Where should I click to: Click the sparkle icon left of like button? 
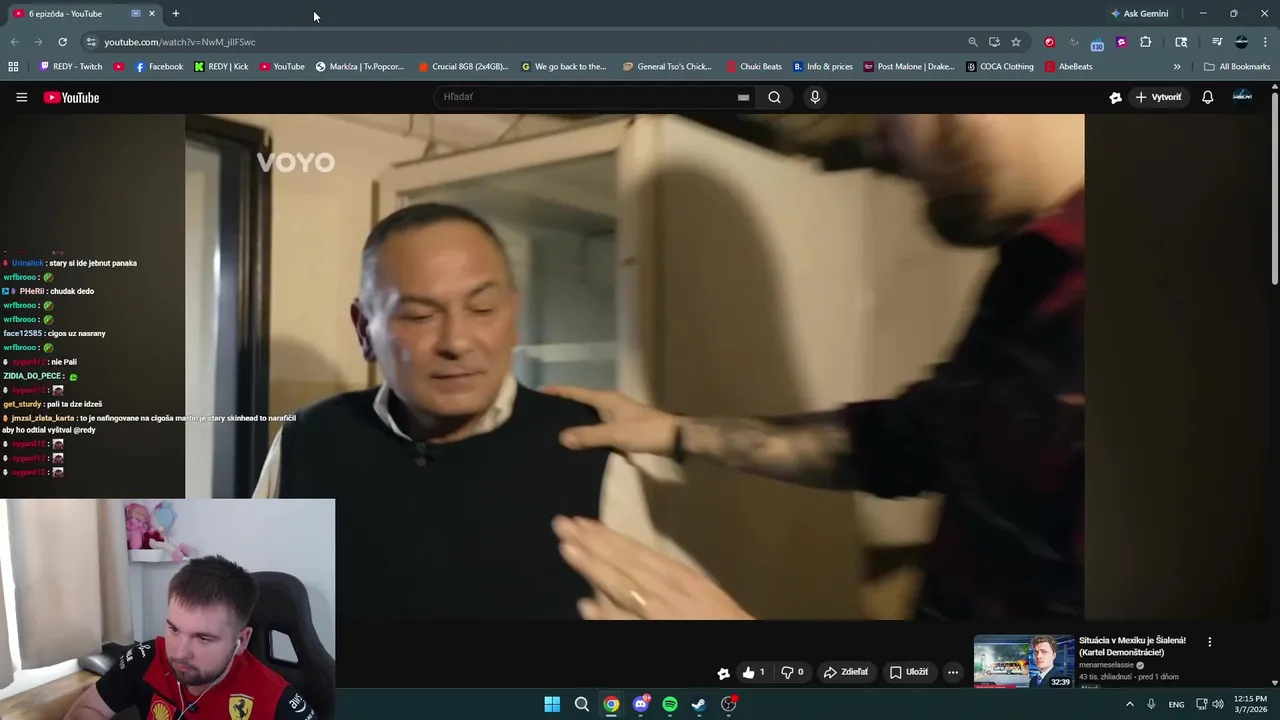(723, 673)
